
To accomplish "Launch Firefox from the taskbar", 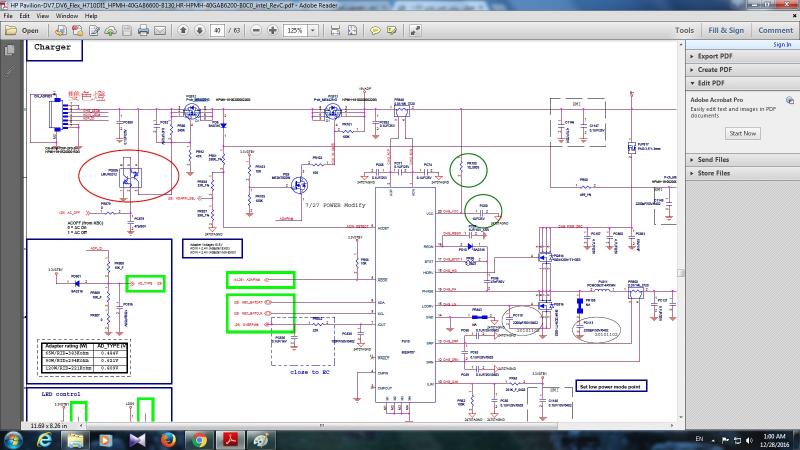I will [168, 440].
